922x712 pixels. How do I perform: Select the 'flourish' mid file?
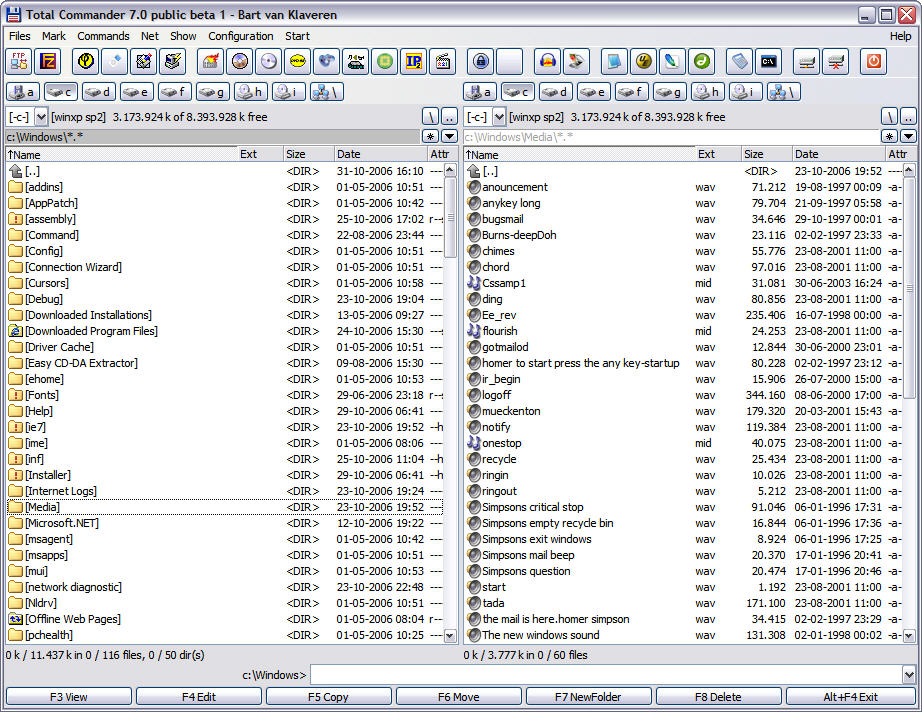click(x=683, y=331)
